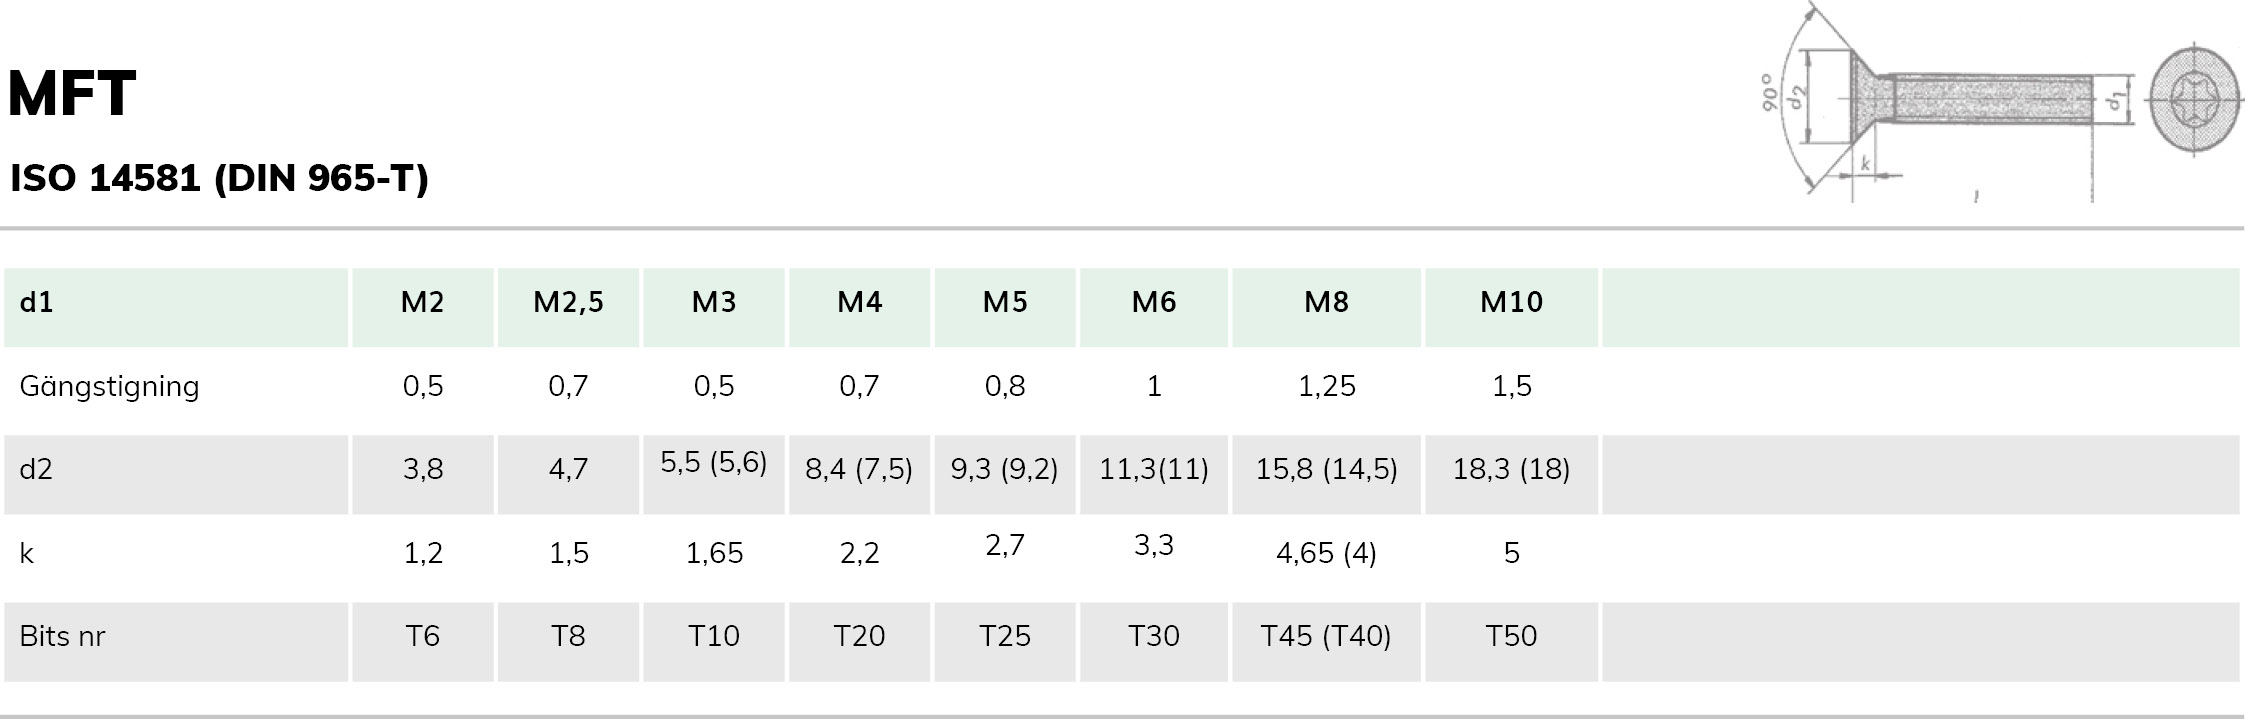Select the M6 column header

[x=1154, y=302]
